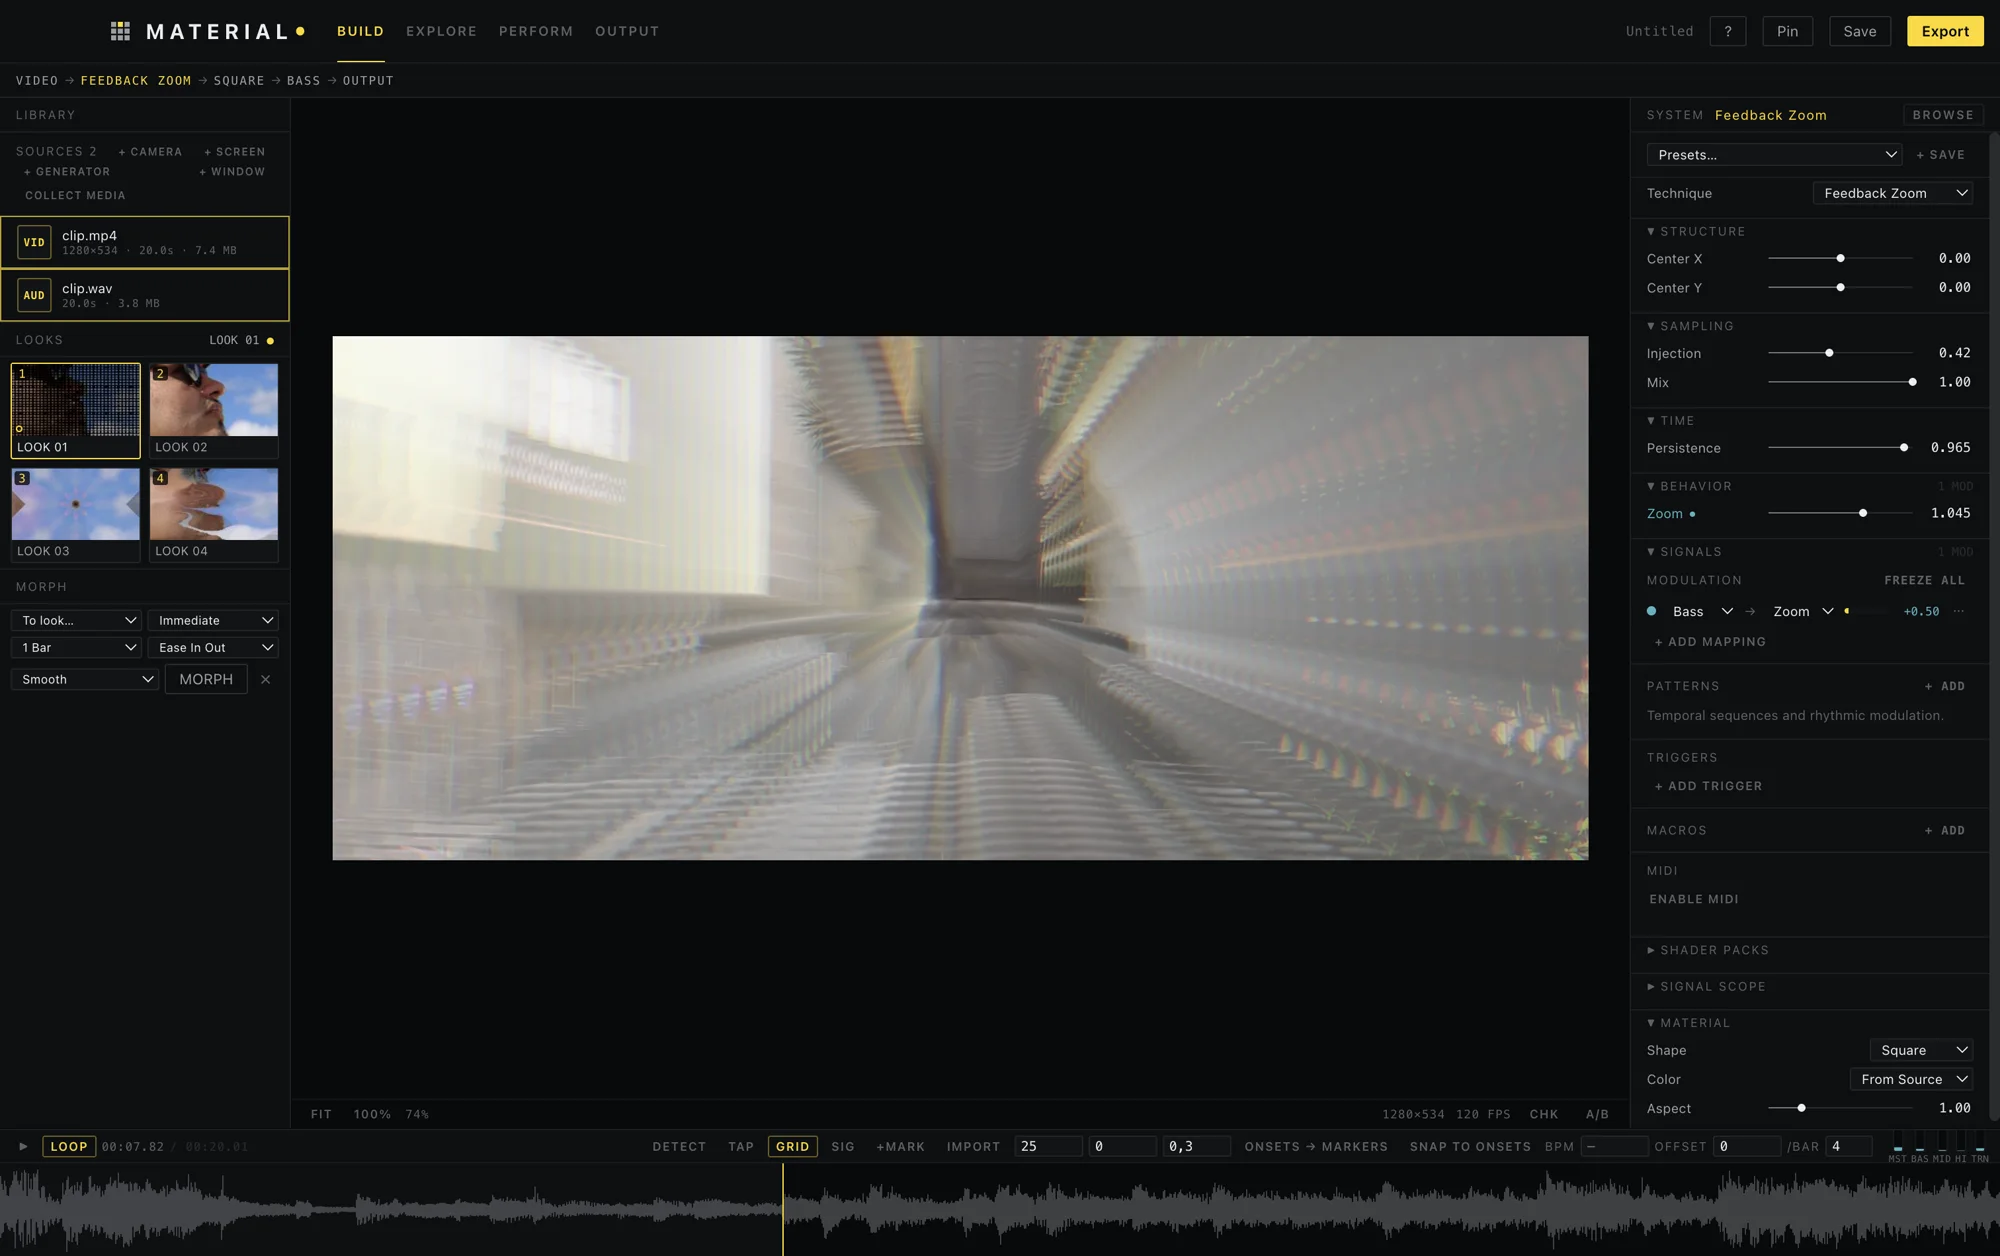
Task: Toggle CHK checker background
Action: point(1543,1114)
